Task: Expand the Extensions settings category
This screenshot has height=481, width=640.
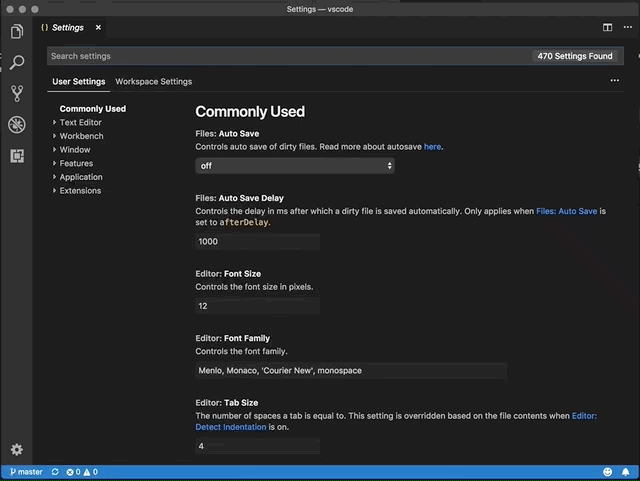Action: (80, 190)
